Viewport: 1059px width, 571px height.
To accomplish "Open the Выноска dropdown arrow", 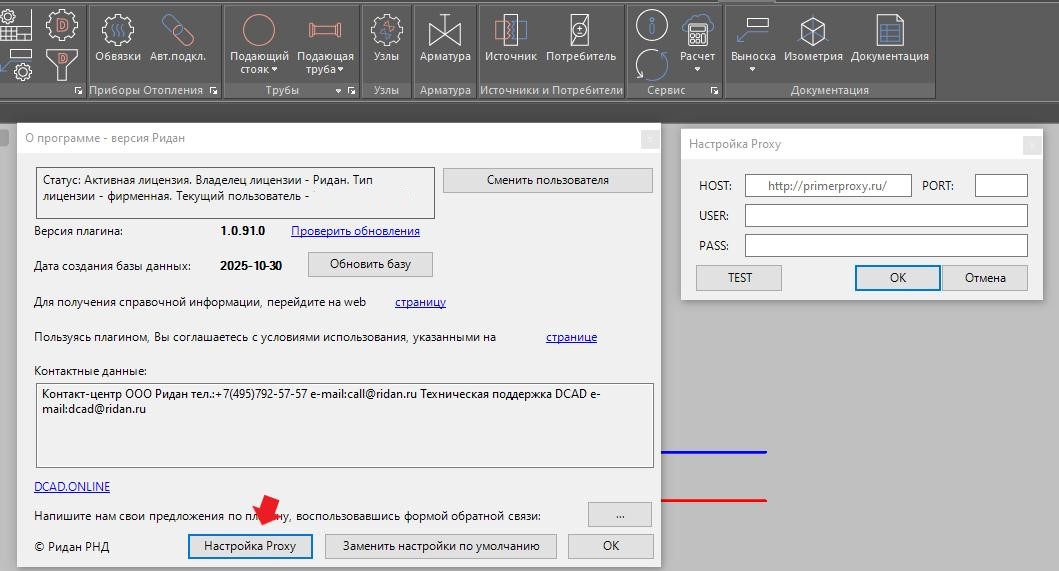I will point(752,70).
